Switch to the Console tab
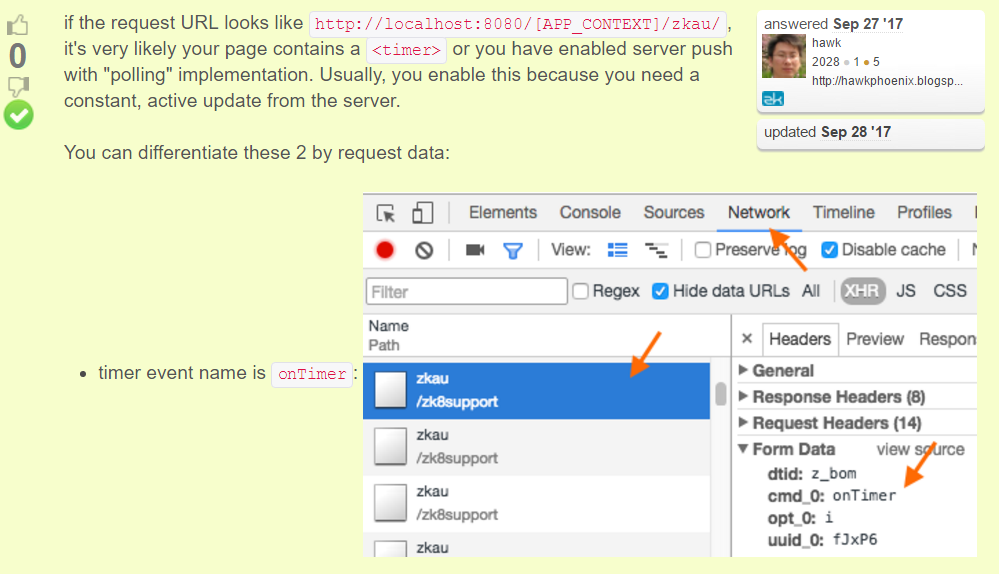 coord(590,213)
